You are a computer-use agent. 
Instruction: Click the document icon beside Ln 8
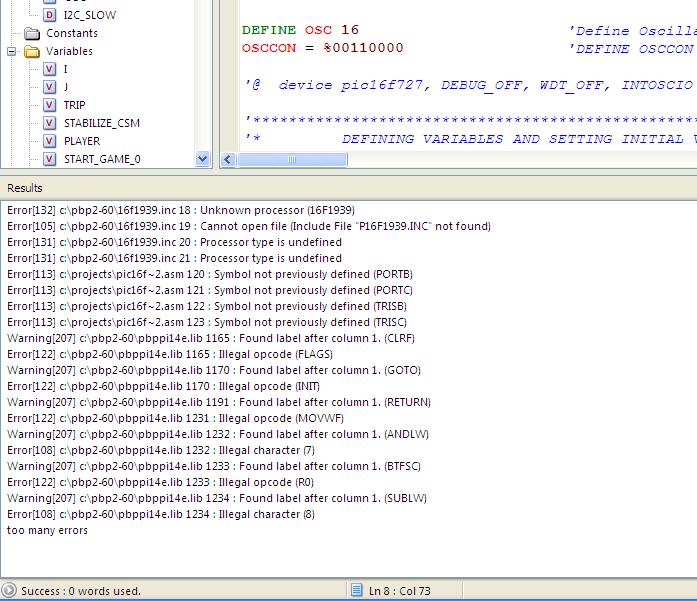coord(356,591)
